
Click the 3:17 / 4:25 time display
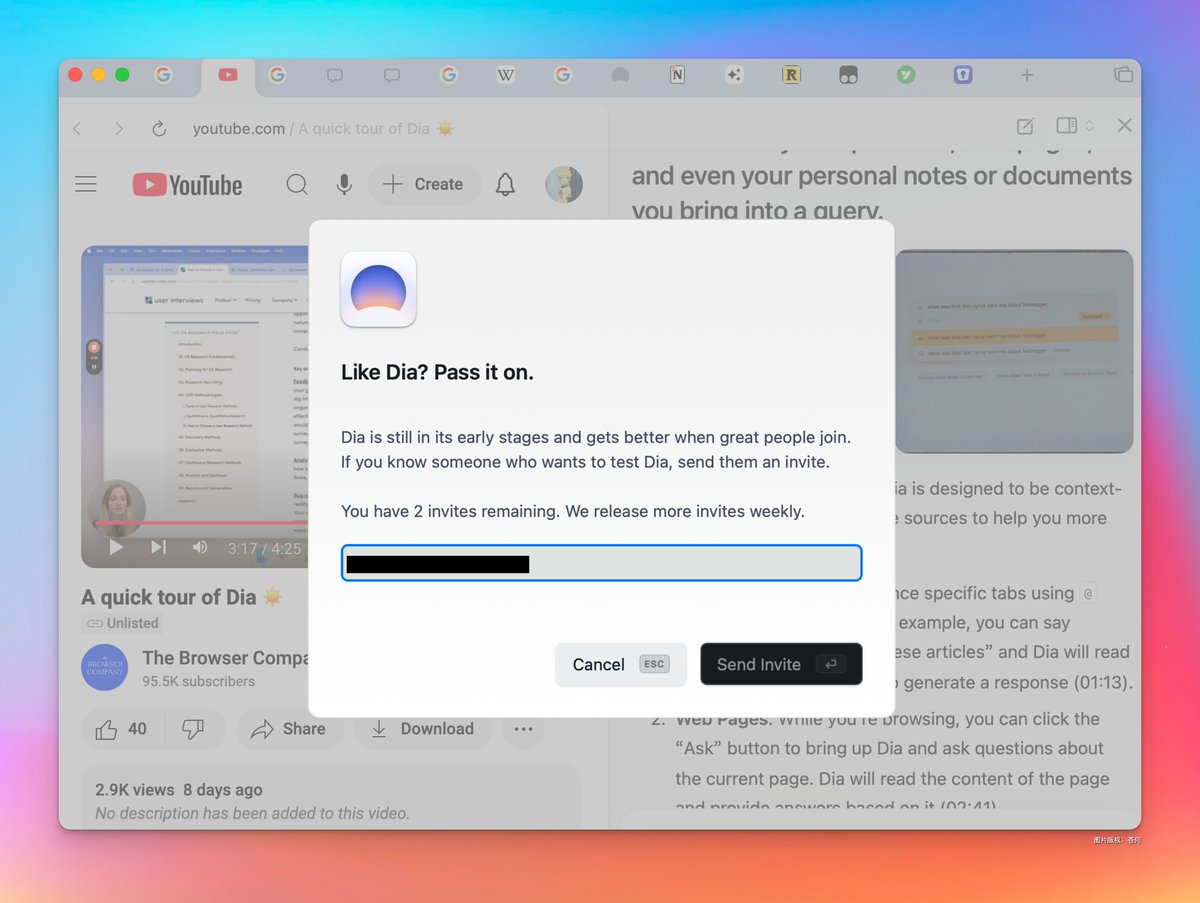coord(264,548)
